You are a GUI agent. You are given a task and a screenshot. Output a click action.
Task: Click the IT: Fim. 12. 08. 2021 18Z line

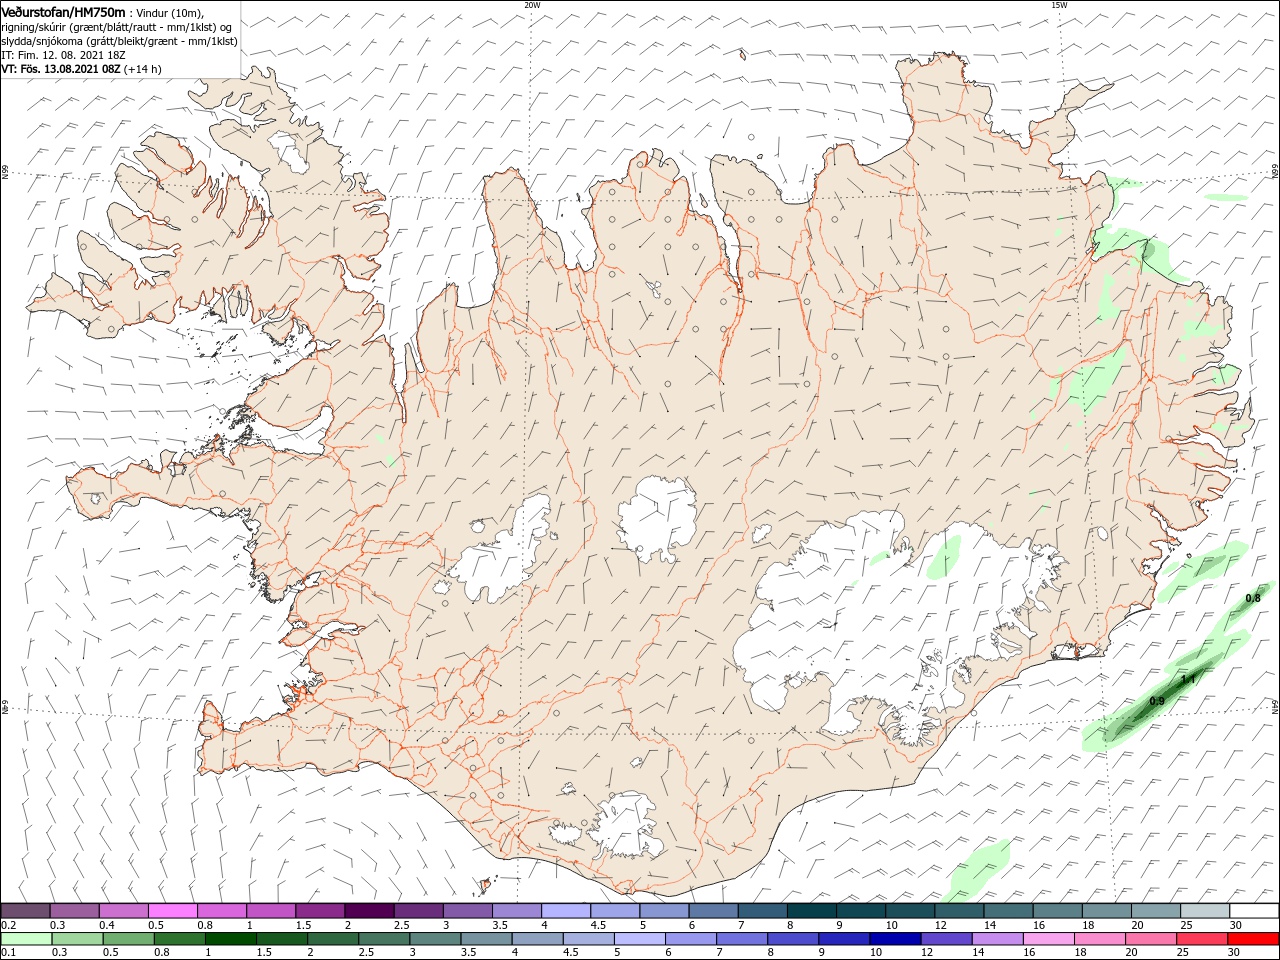pos(63,55)
